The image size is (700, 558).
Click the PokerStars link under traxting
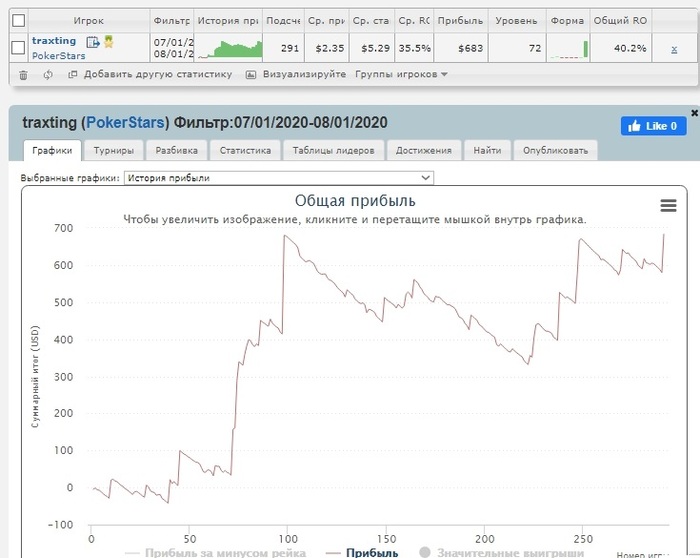pyautogui.click(x=58, y=56)
